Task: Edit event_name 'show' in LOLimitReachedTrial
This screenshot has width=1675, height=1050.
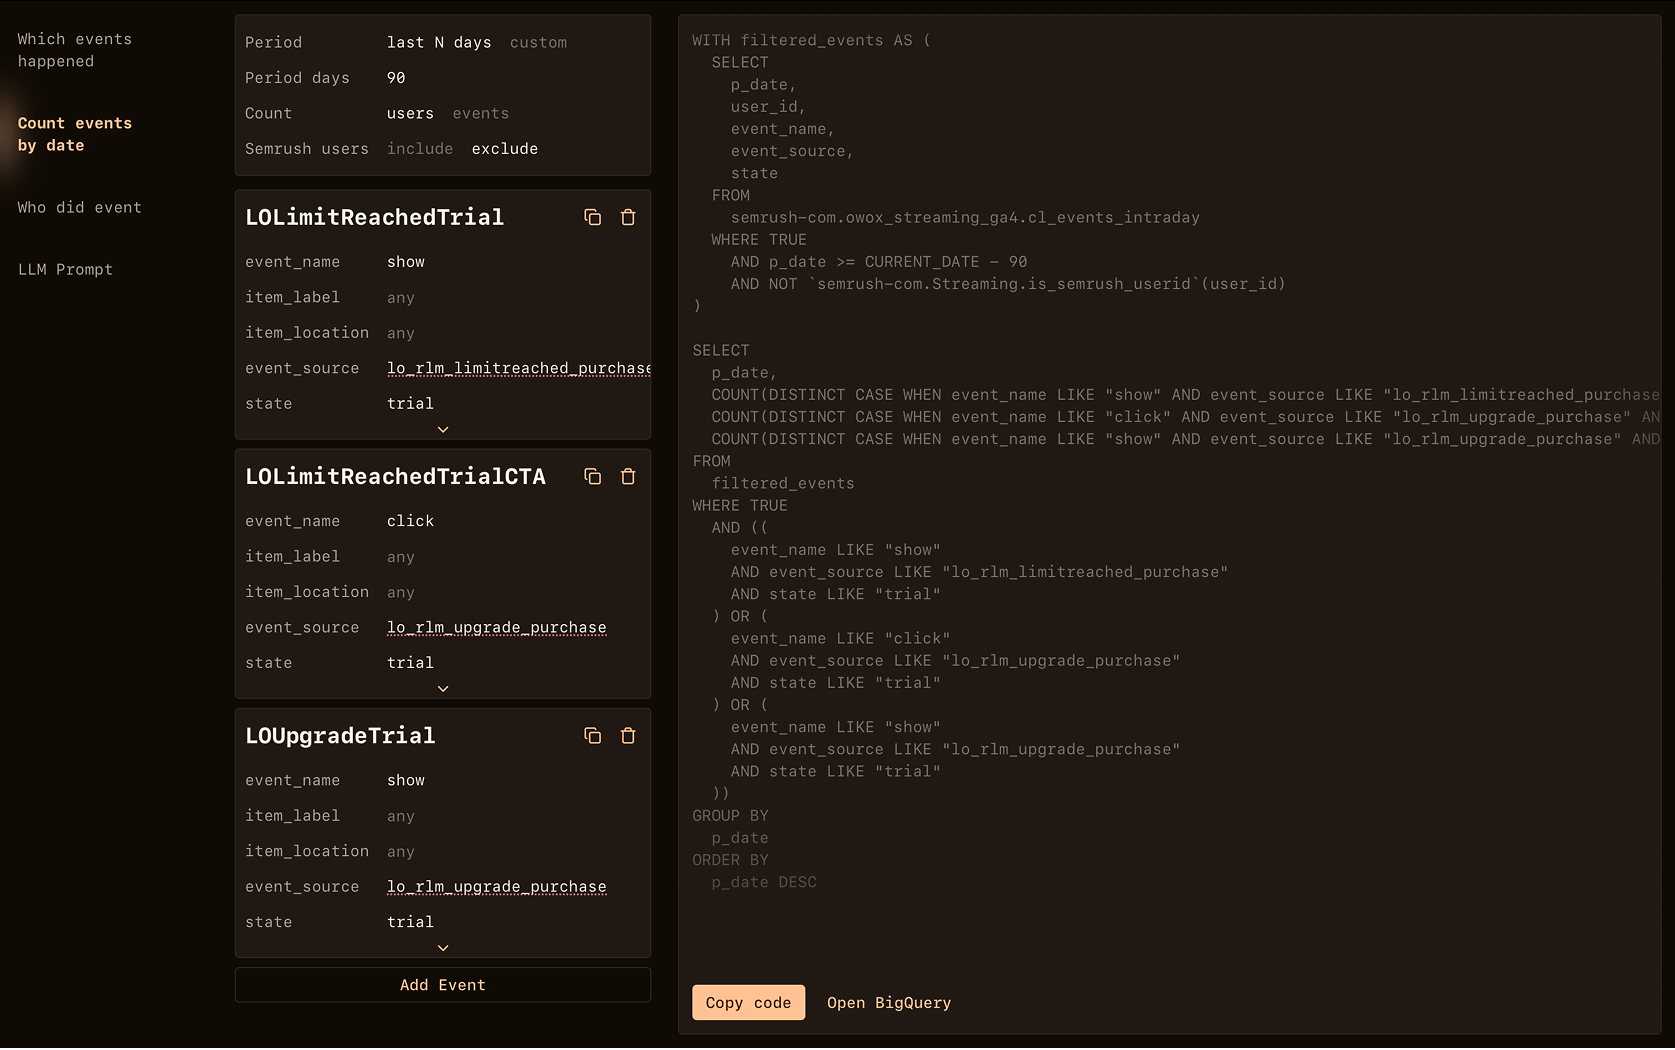Action: pos(406,261)
